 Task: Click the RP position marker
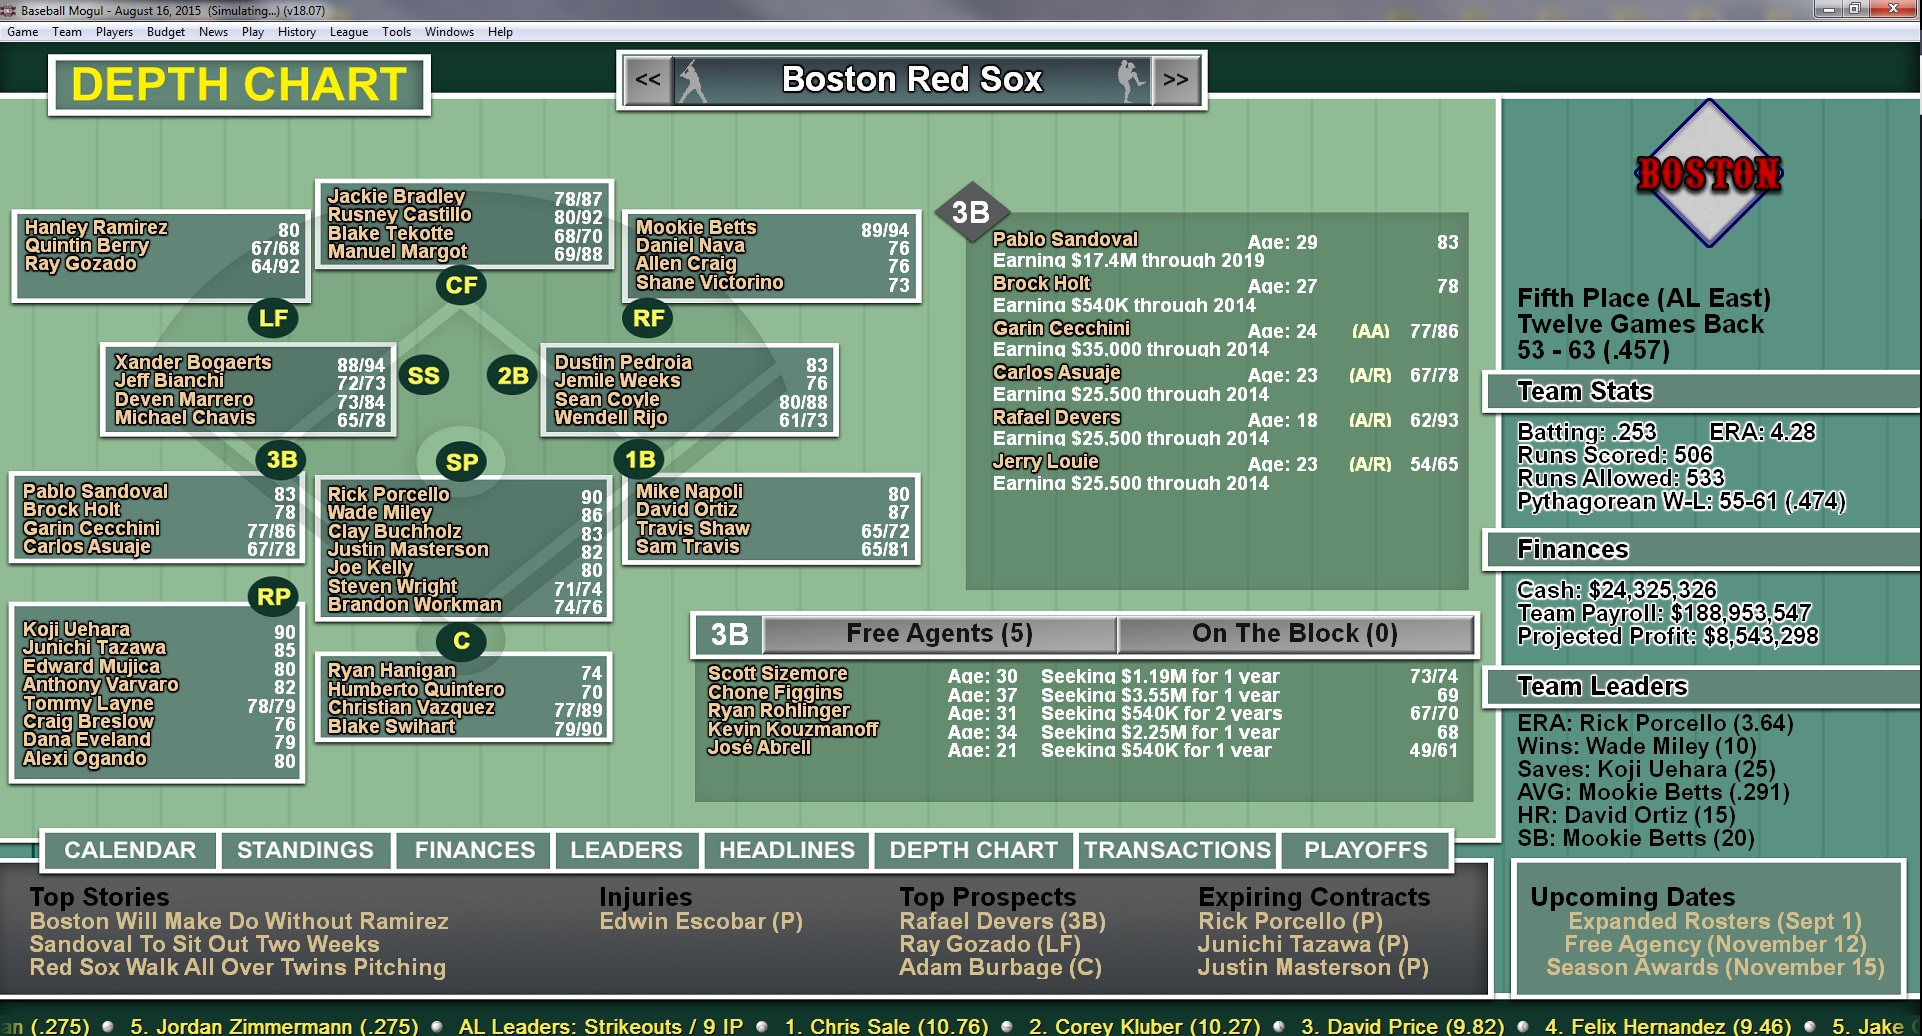(x=274, y=596)
